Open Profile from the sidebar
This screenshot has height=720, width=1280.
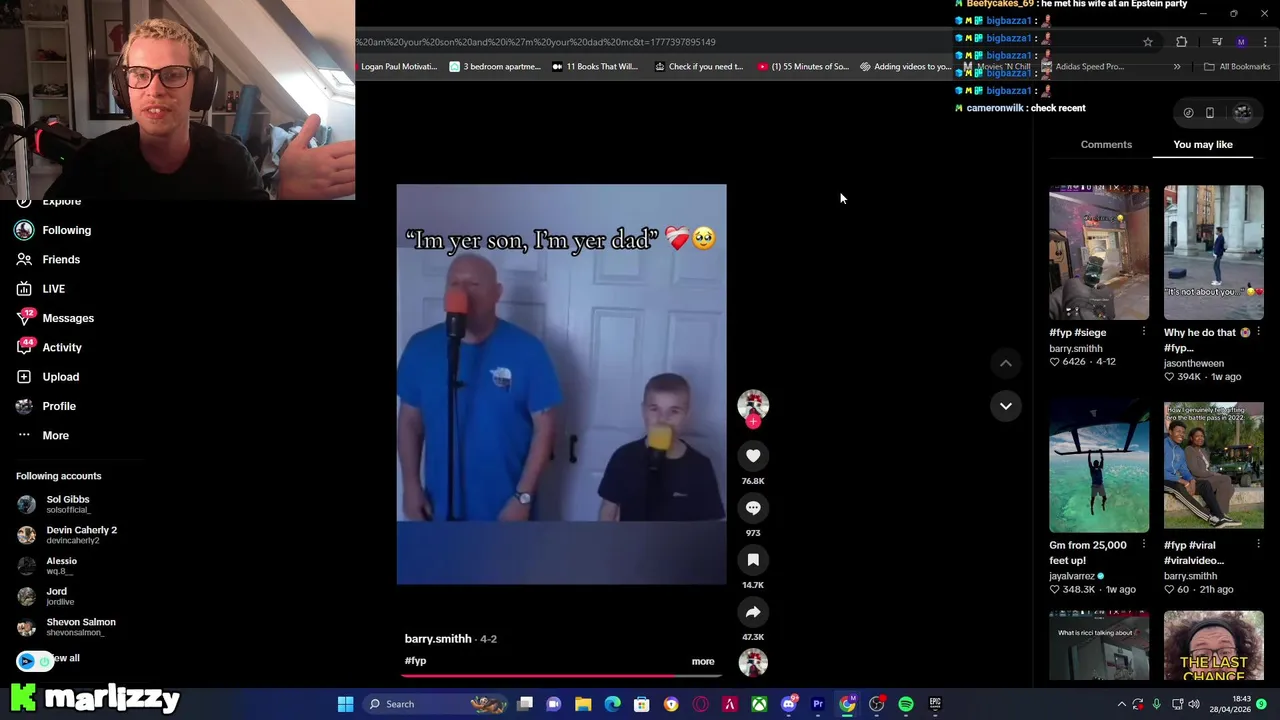[x=46, y=406]
